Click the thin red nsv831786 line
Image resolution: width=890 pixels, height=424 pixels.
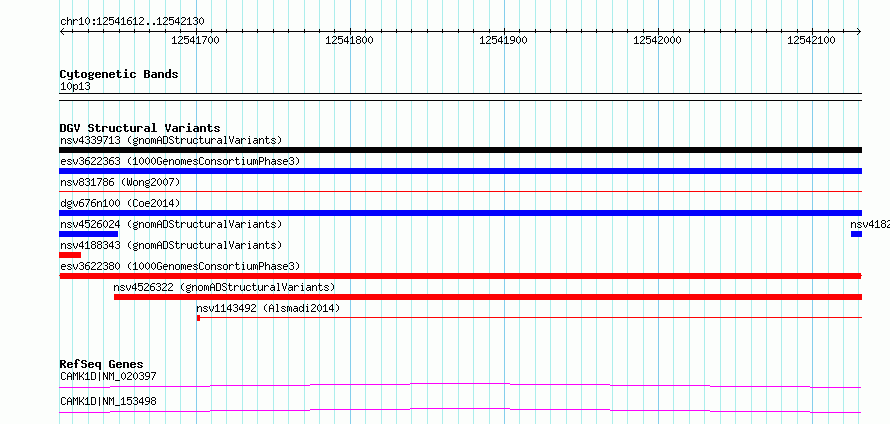[460, 192]
